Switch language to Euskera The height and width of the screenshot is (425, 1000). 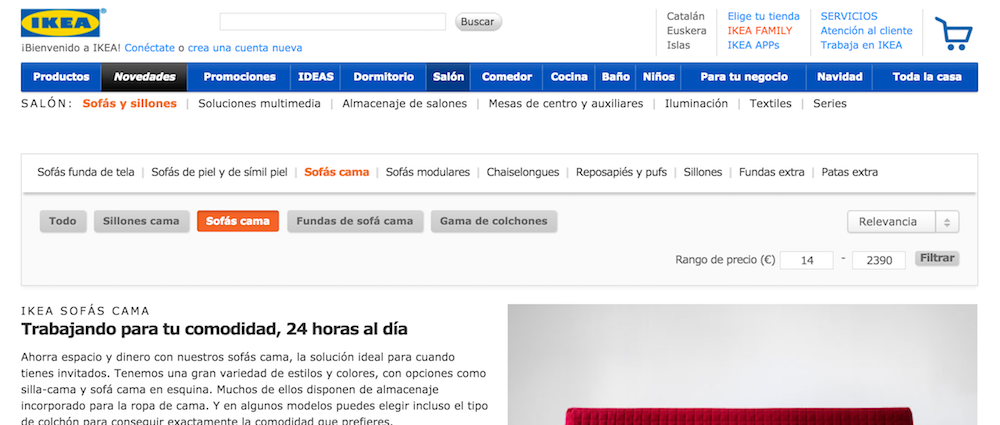click(x=686, y=31)
